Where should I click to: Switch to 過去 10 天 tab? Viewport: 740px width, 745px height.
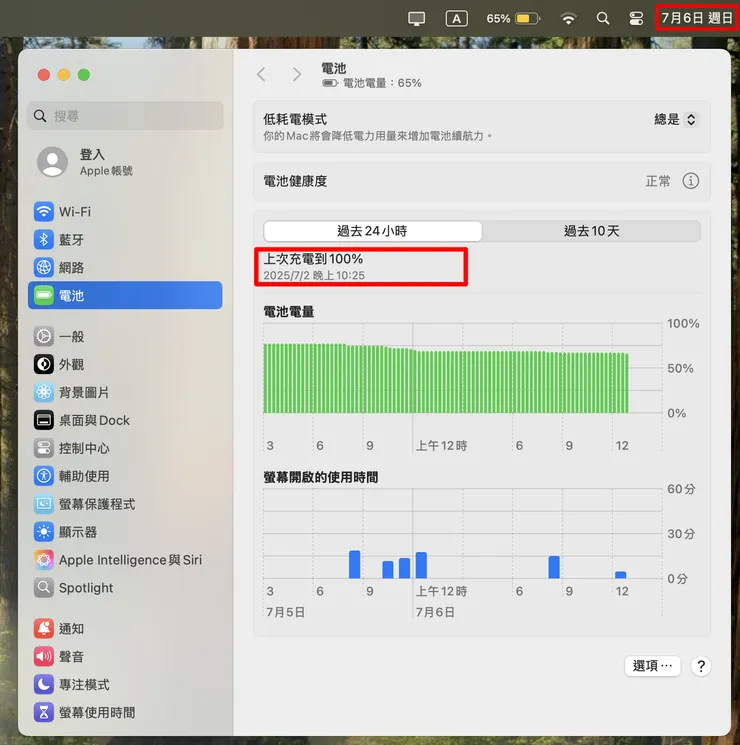592,231
